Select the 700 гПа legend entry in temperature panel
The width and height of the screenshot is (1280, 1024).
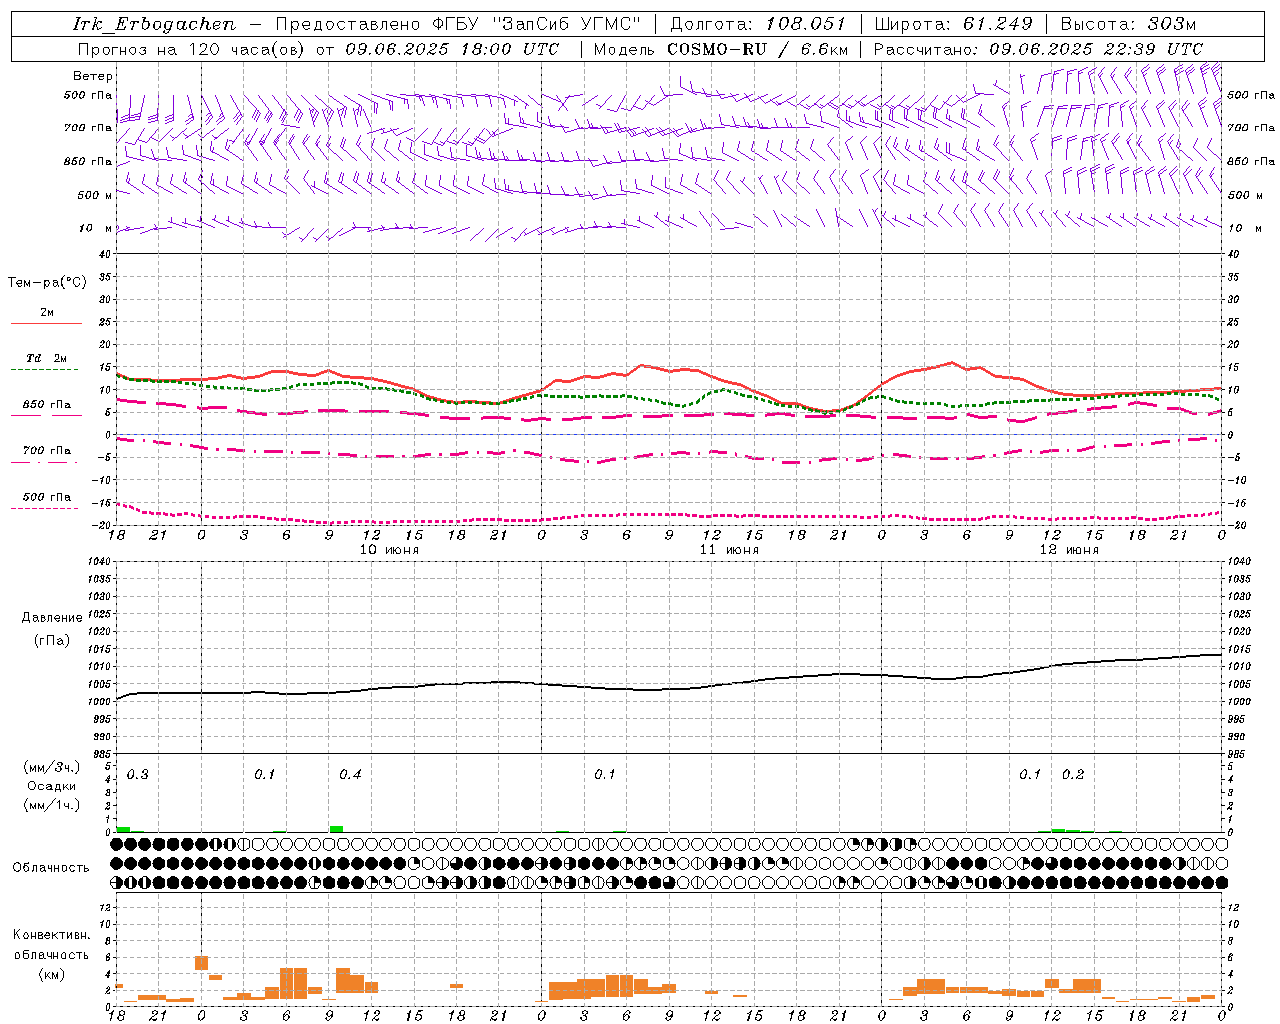click(x=47, y=451)
